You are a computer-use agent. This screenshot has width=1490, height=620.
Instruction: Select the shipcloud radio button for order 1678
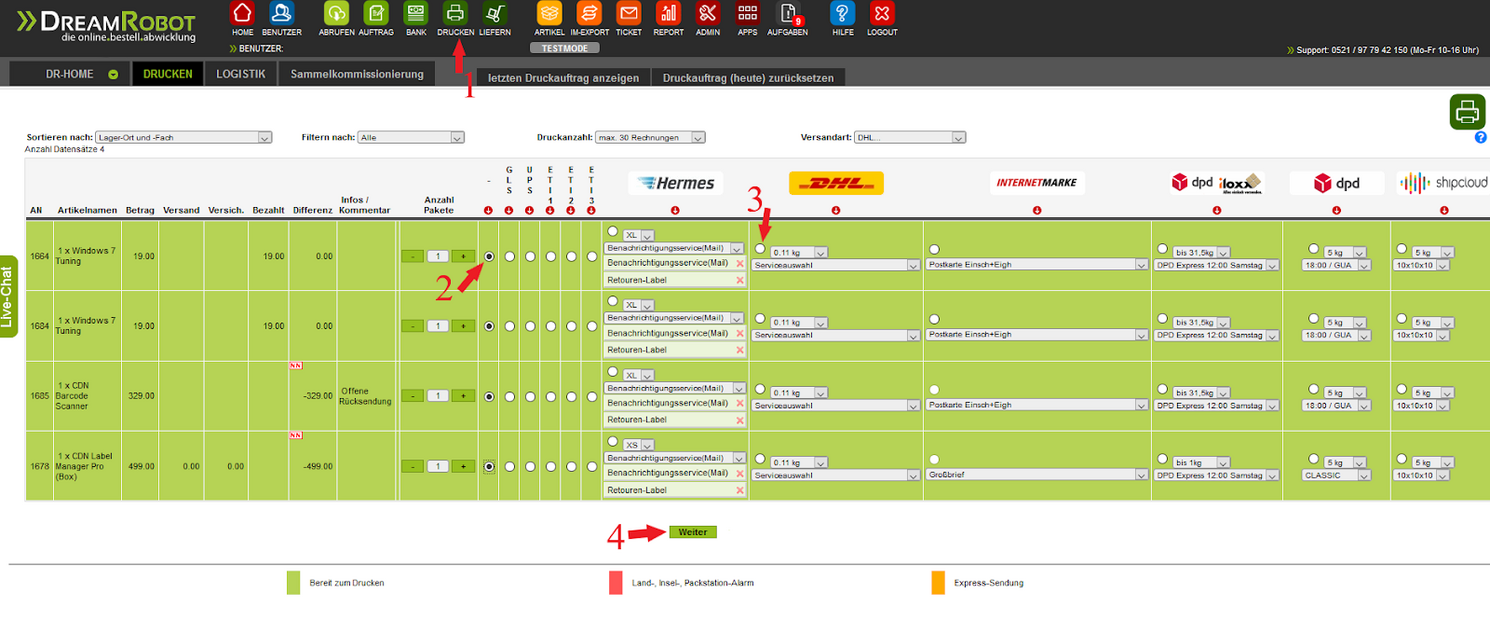(x=1402, y=458)
